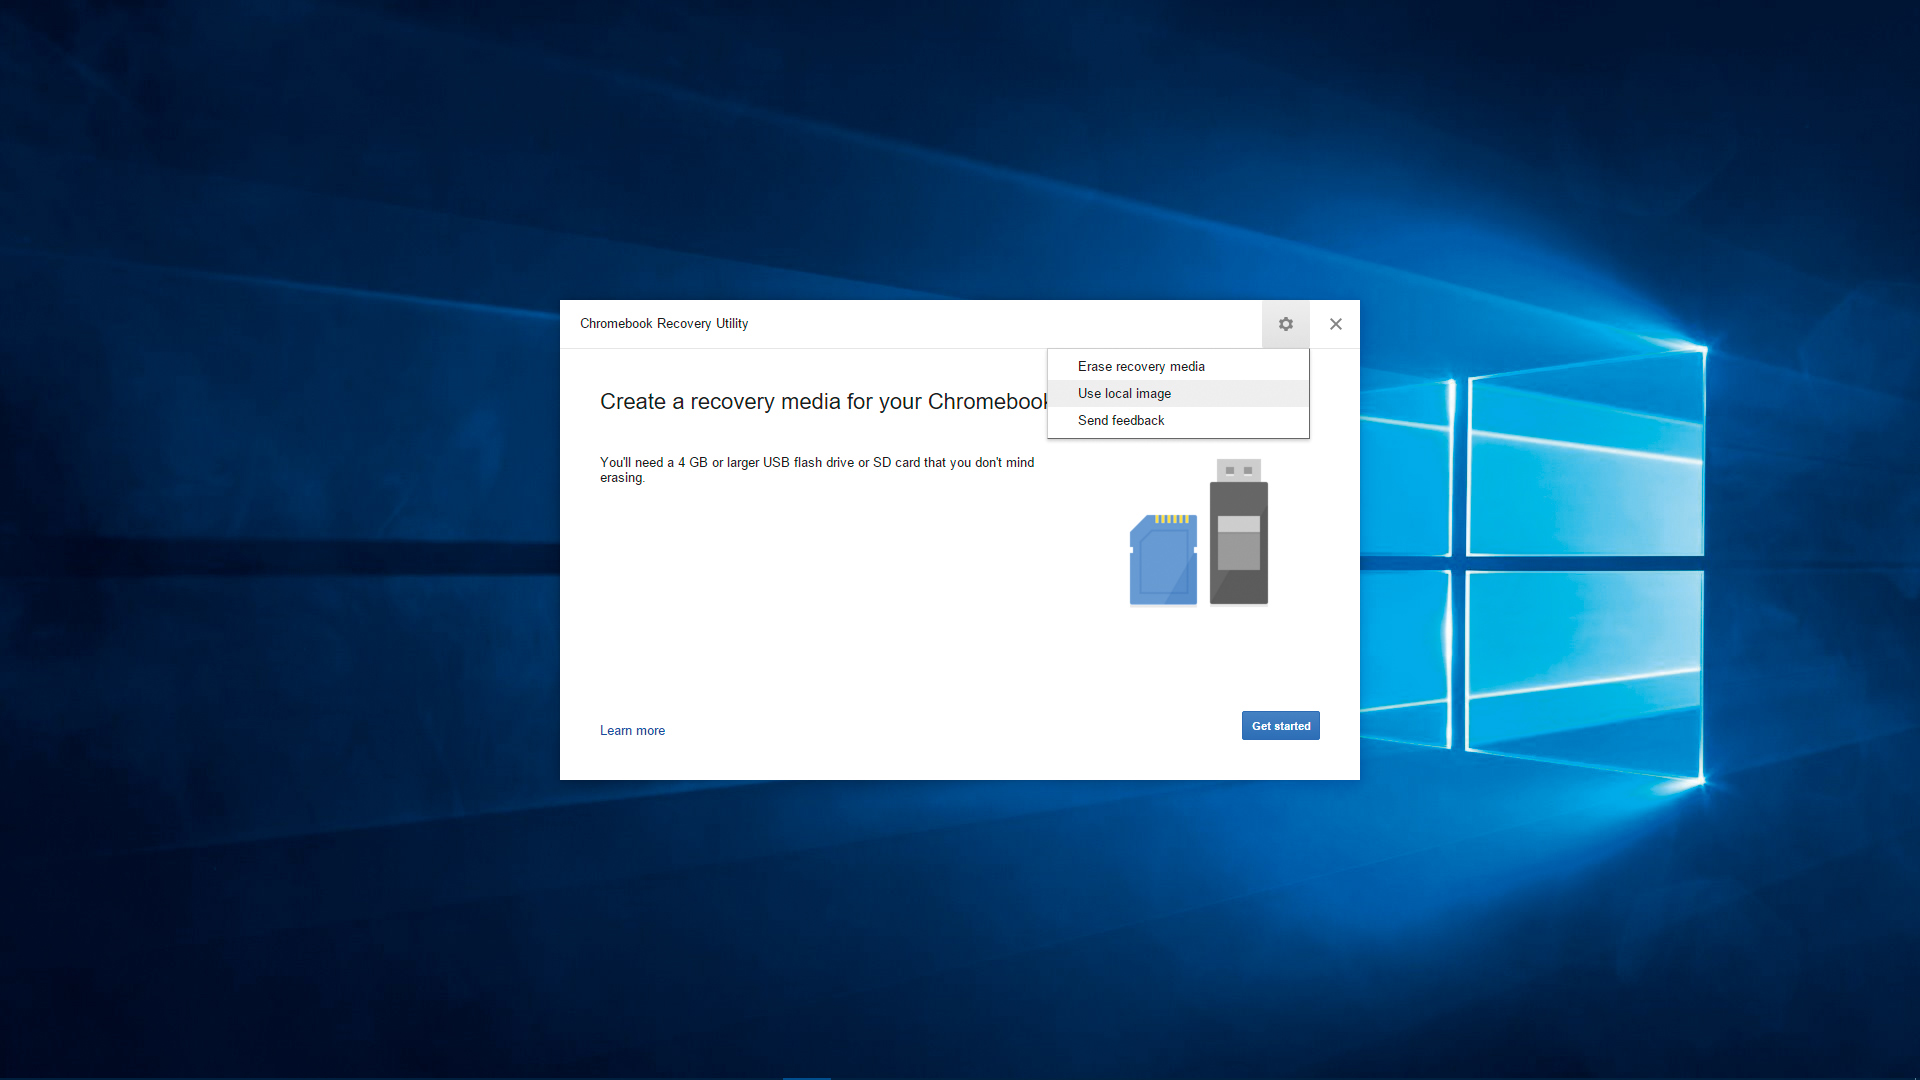Image resolution: width=1920 pixels, height=1080 pixels.
Task: Choose Erase recovery media from the menu
Action: 1141,366
